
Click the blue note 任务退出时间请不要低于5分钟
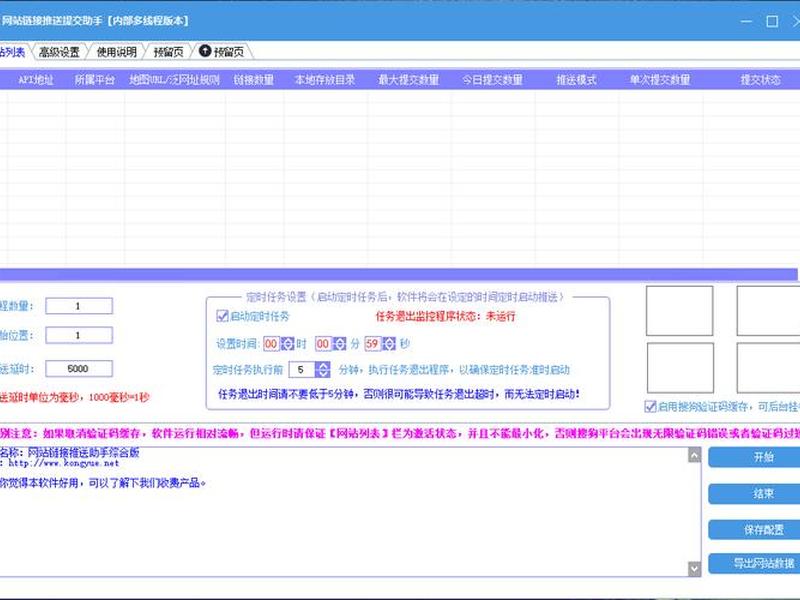(x=398, y=394)
